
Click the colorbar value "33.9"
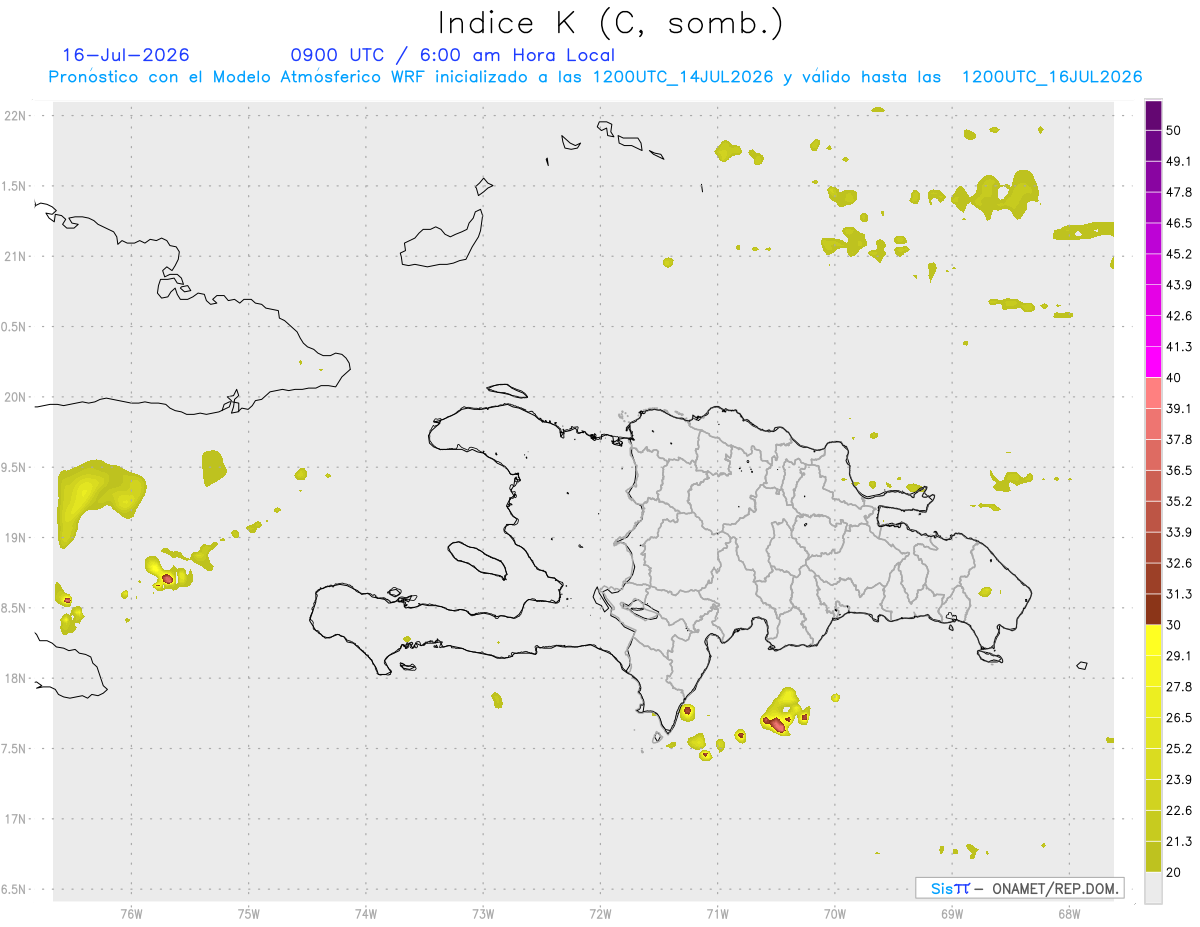point(1179,532)
